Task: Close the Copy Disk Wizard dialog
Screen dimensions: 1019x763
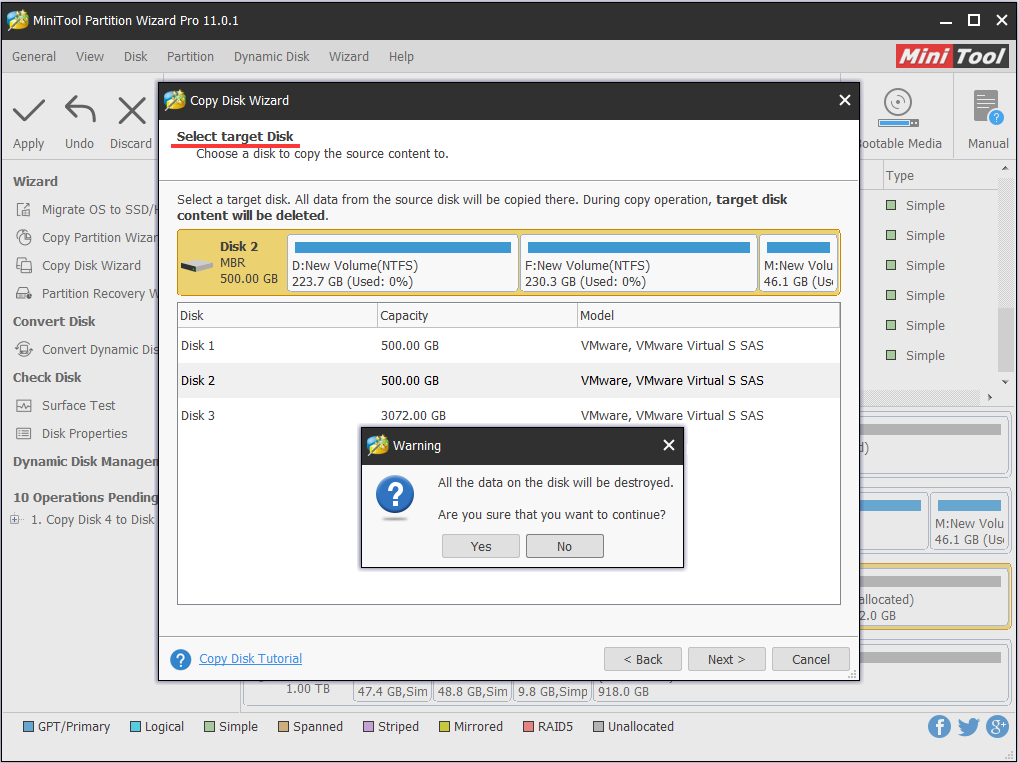Action: pyautogui.click(x=844, y=100)
